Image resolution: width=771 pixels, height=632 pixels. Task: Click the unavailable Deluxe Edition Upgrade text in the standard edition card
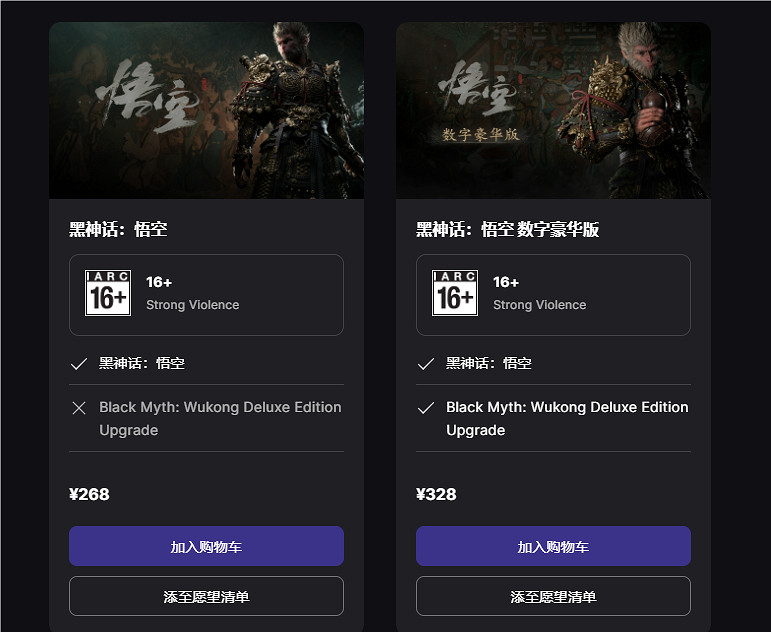point(220,418)
